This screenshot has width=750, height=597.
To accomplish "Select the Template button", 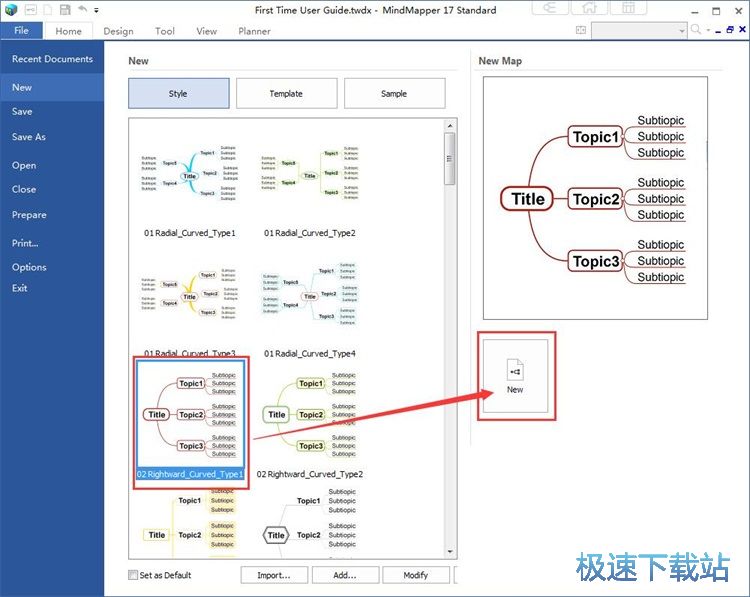I will coord(286,93).
